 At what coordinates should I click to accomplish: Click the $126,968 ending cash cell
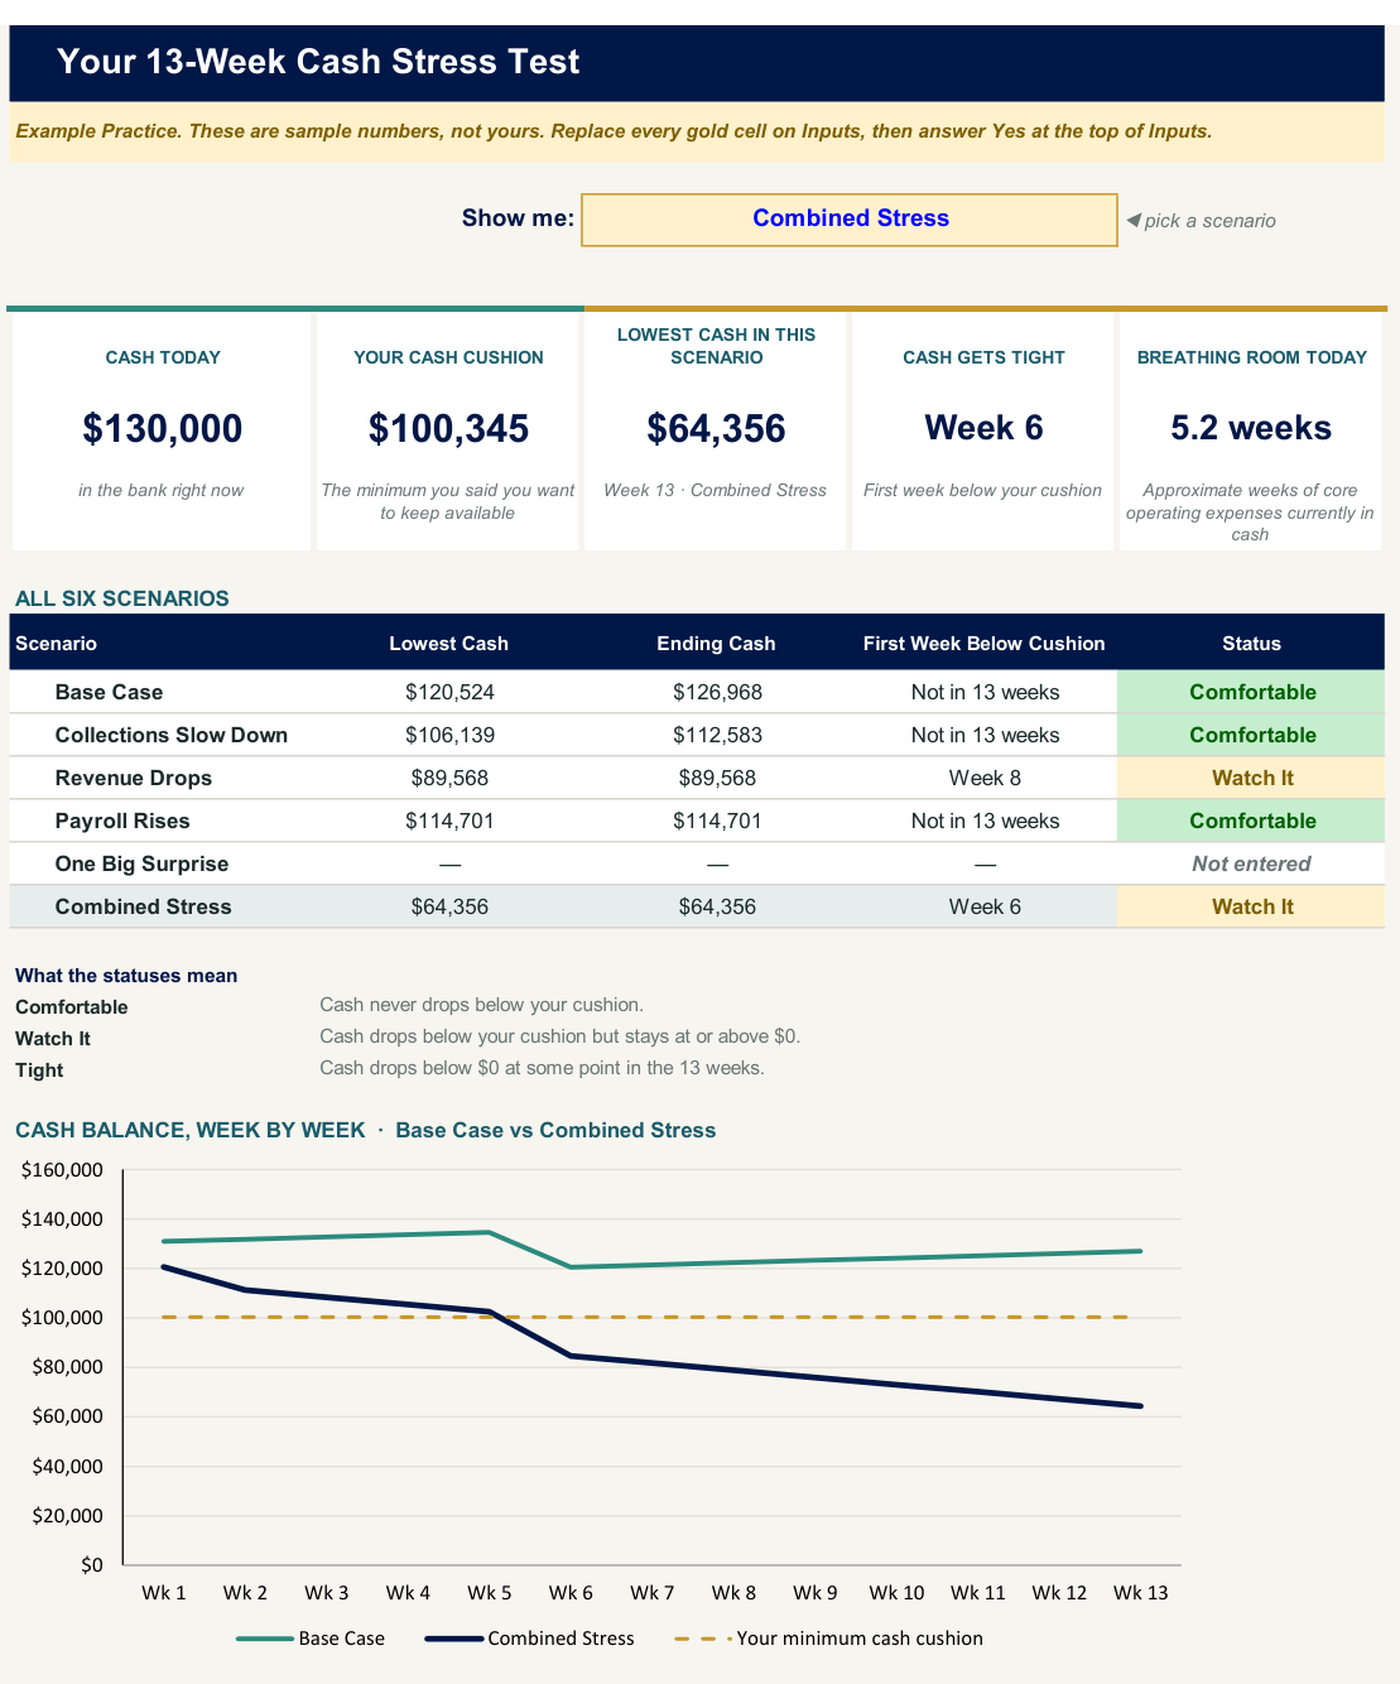click(x=717, y=692)
